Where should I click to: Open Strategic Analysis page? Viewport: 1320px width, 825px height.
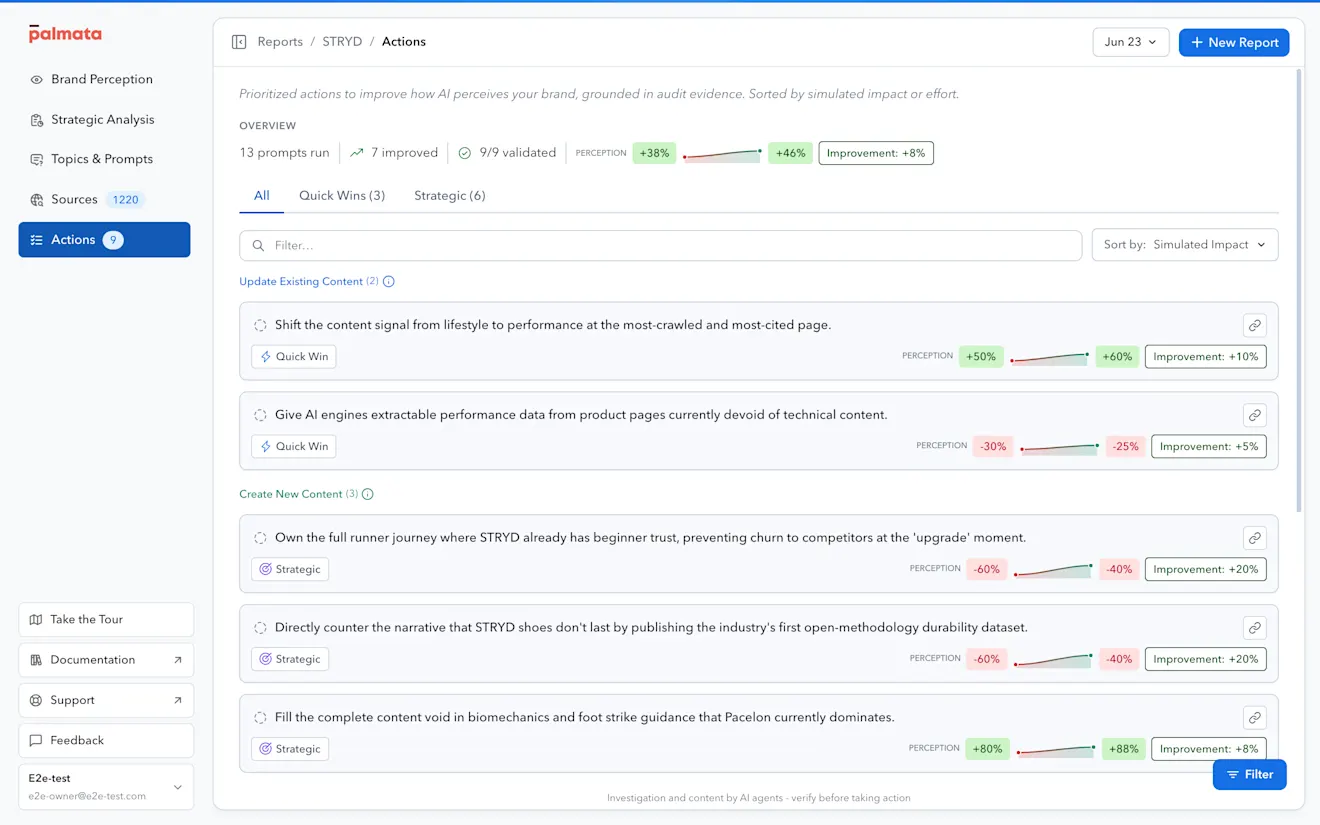click(x=104, y=119)
